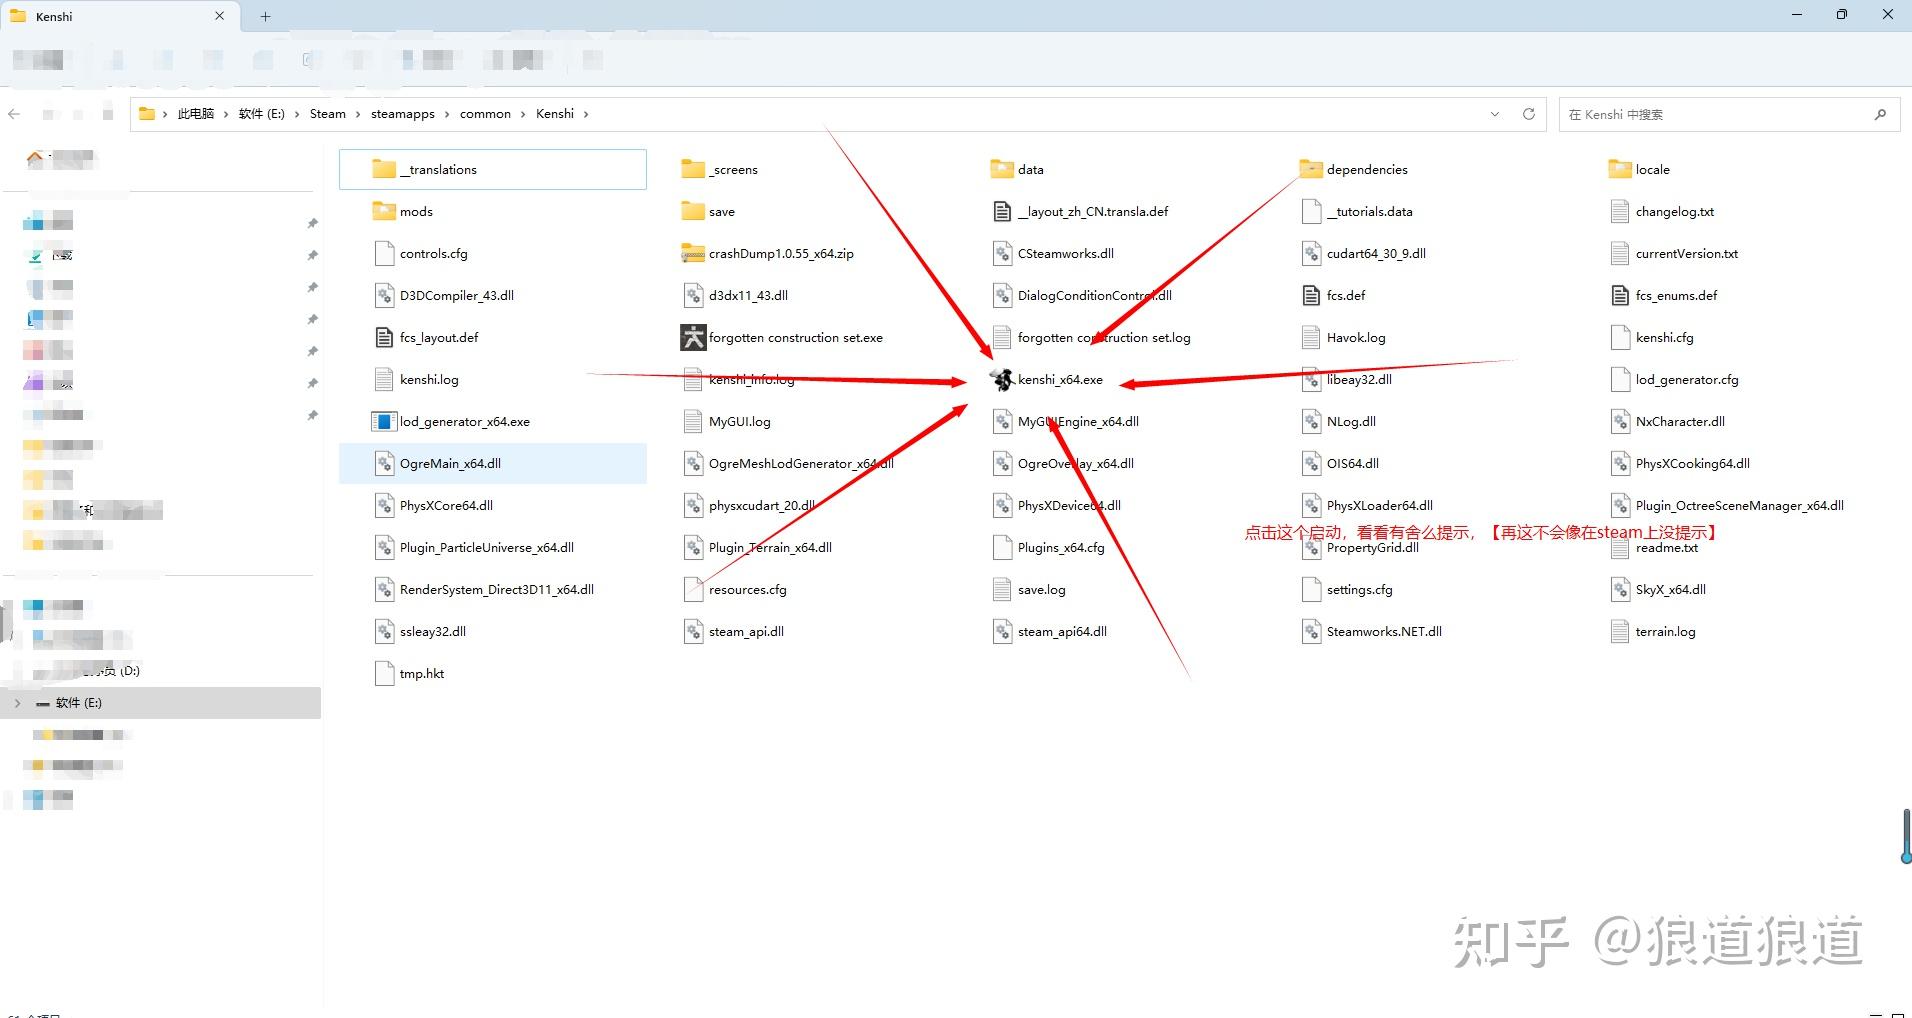
Task: Open the _screens folder icon
Action: pyautogui.click(x=693, y=170)
